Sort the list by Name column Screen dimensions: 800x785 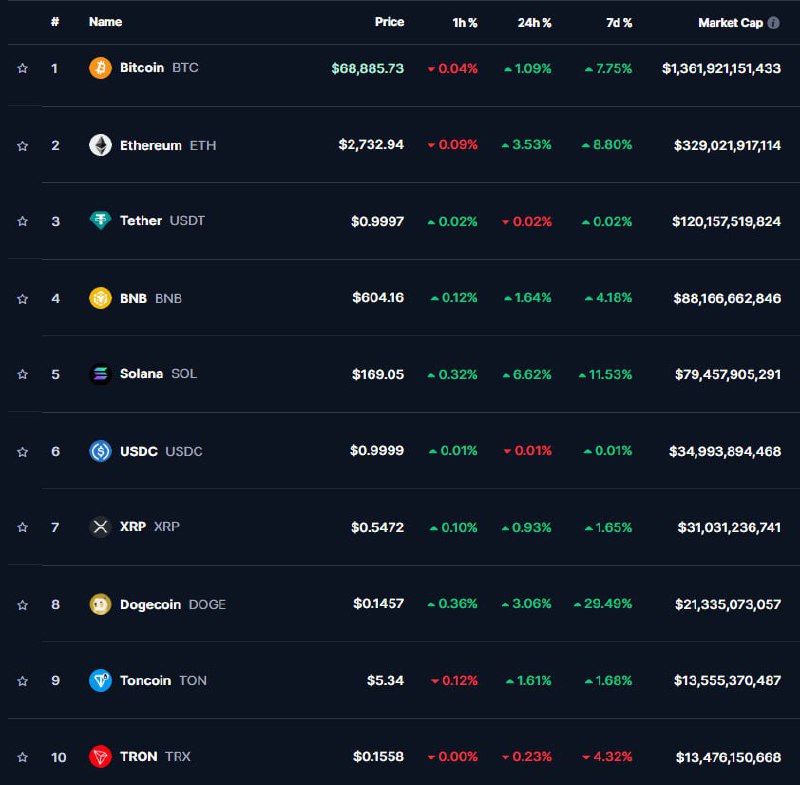[x=105, y=22]
